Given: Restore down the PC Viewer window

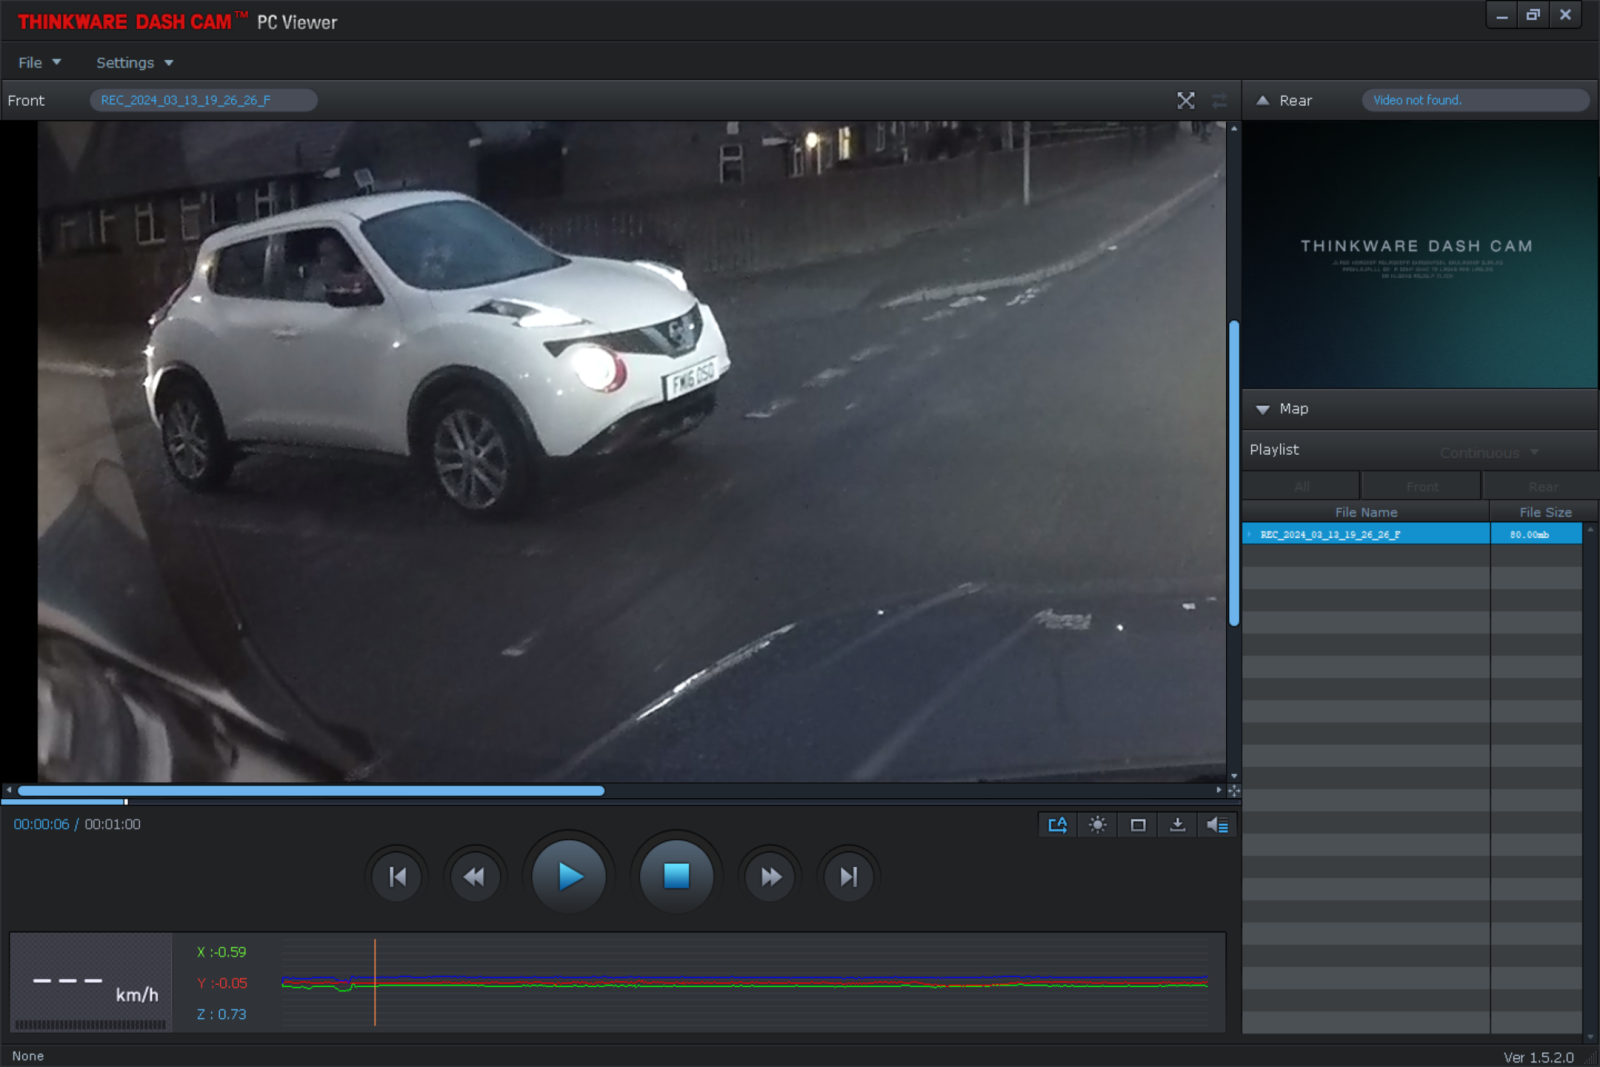Looking at the screenshot, I should [x=1533, y=15].
